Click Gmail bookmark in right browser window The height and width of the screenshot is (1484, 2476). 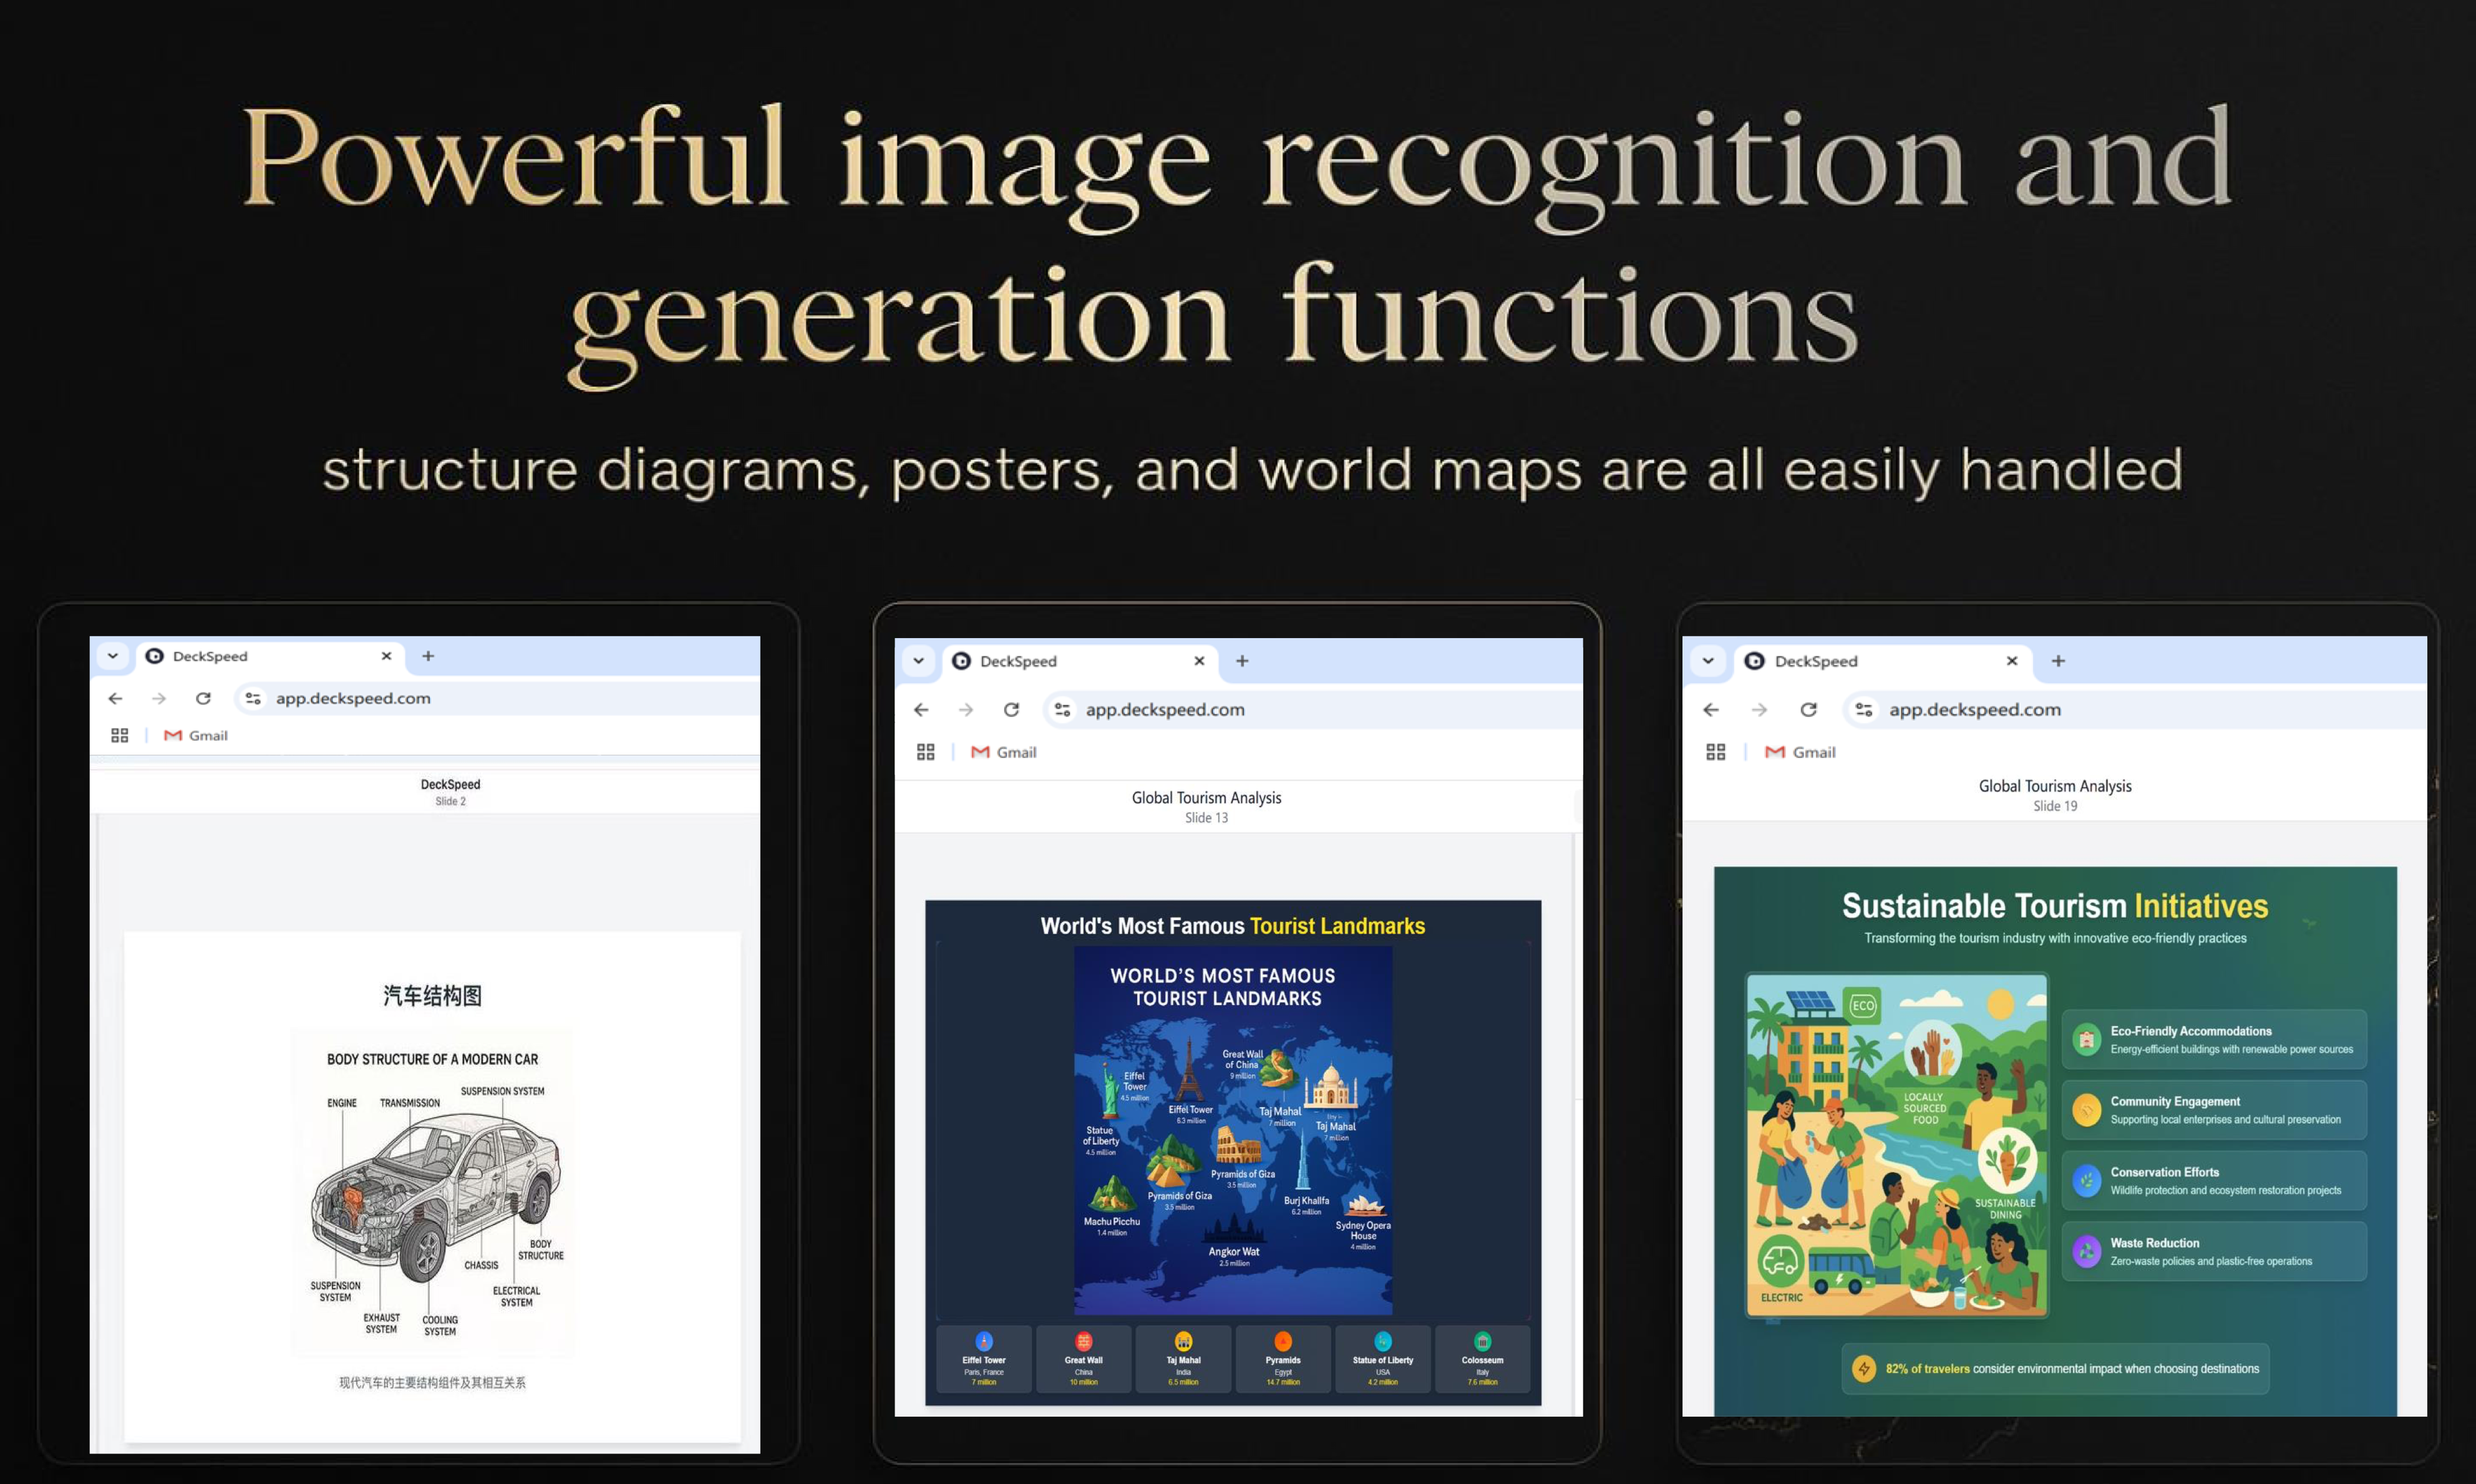click(x=1800, y=752)
